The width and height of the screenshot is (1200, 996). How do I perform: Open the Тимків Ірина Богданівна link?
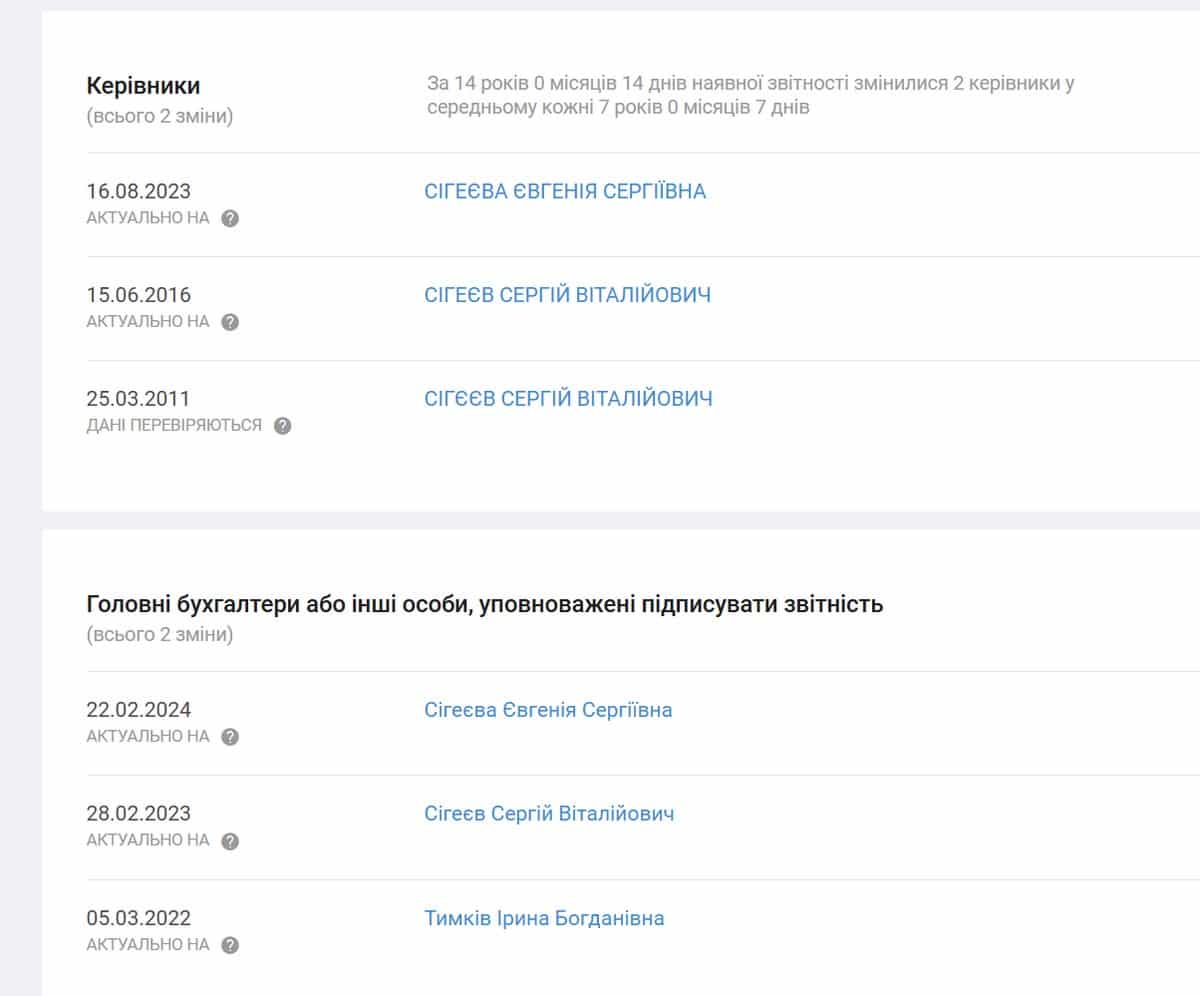[x=544, y=918]
